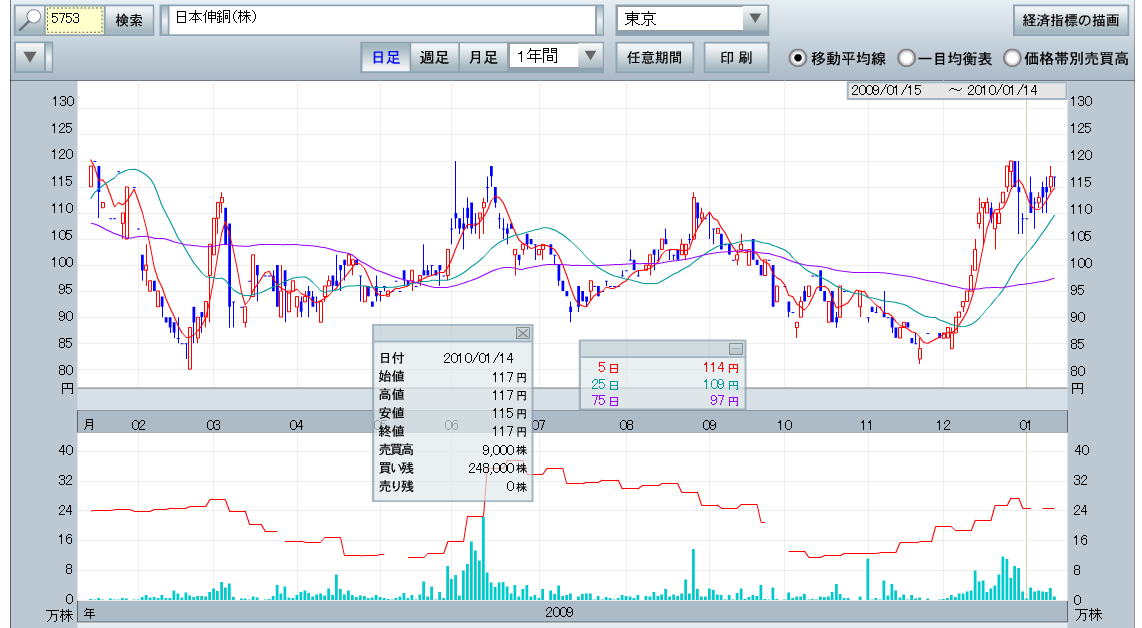
Task: Open the 1年間 period dropdown
Action: pos(591,57)
